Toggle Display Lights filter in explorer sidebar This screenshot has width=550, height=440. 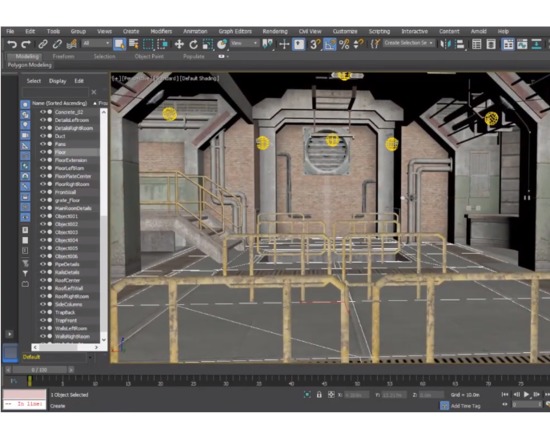point(25,125)
